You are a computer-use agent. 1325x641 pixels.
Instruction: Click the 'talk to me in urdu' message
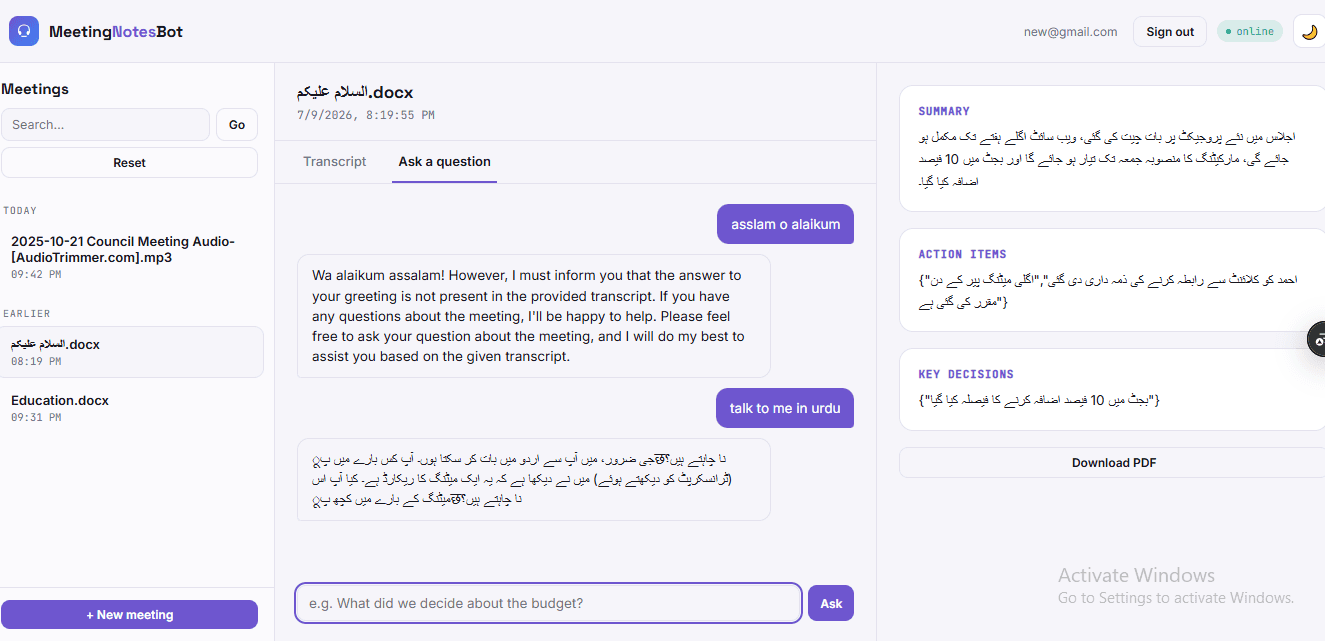point(785,408)
